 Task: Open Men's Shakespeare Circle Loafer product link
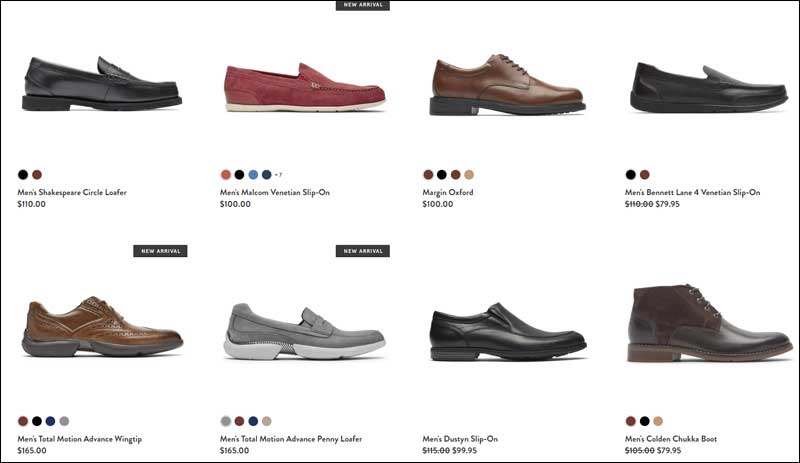[x=72, y=192]
